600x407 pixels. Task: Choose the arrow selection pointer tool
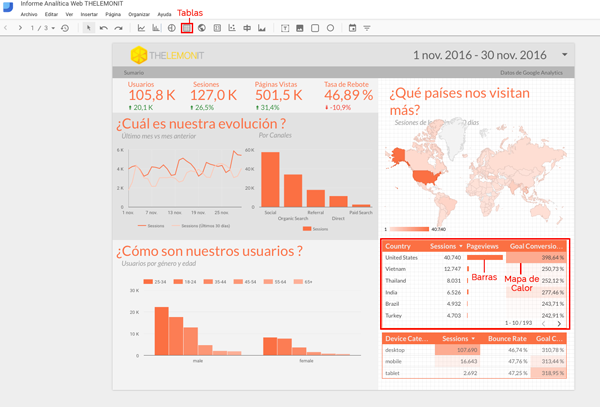pos(88,28)
